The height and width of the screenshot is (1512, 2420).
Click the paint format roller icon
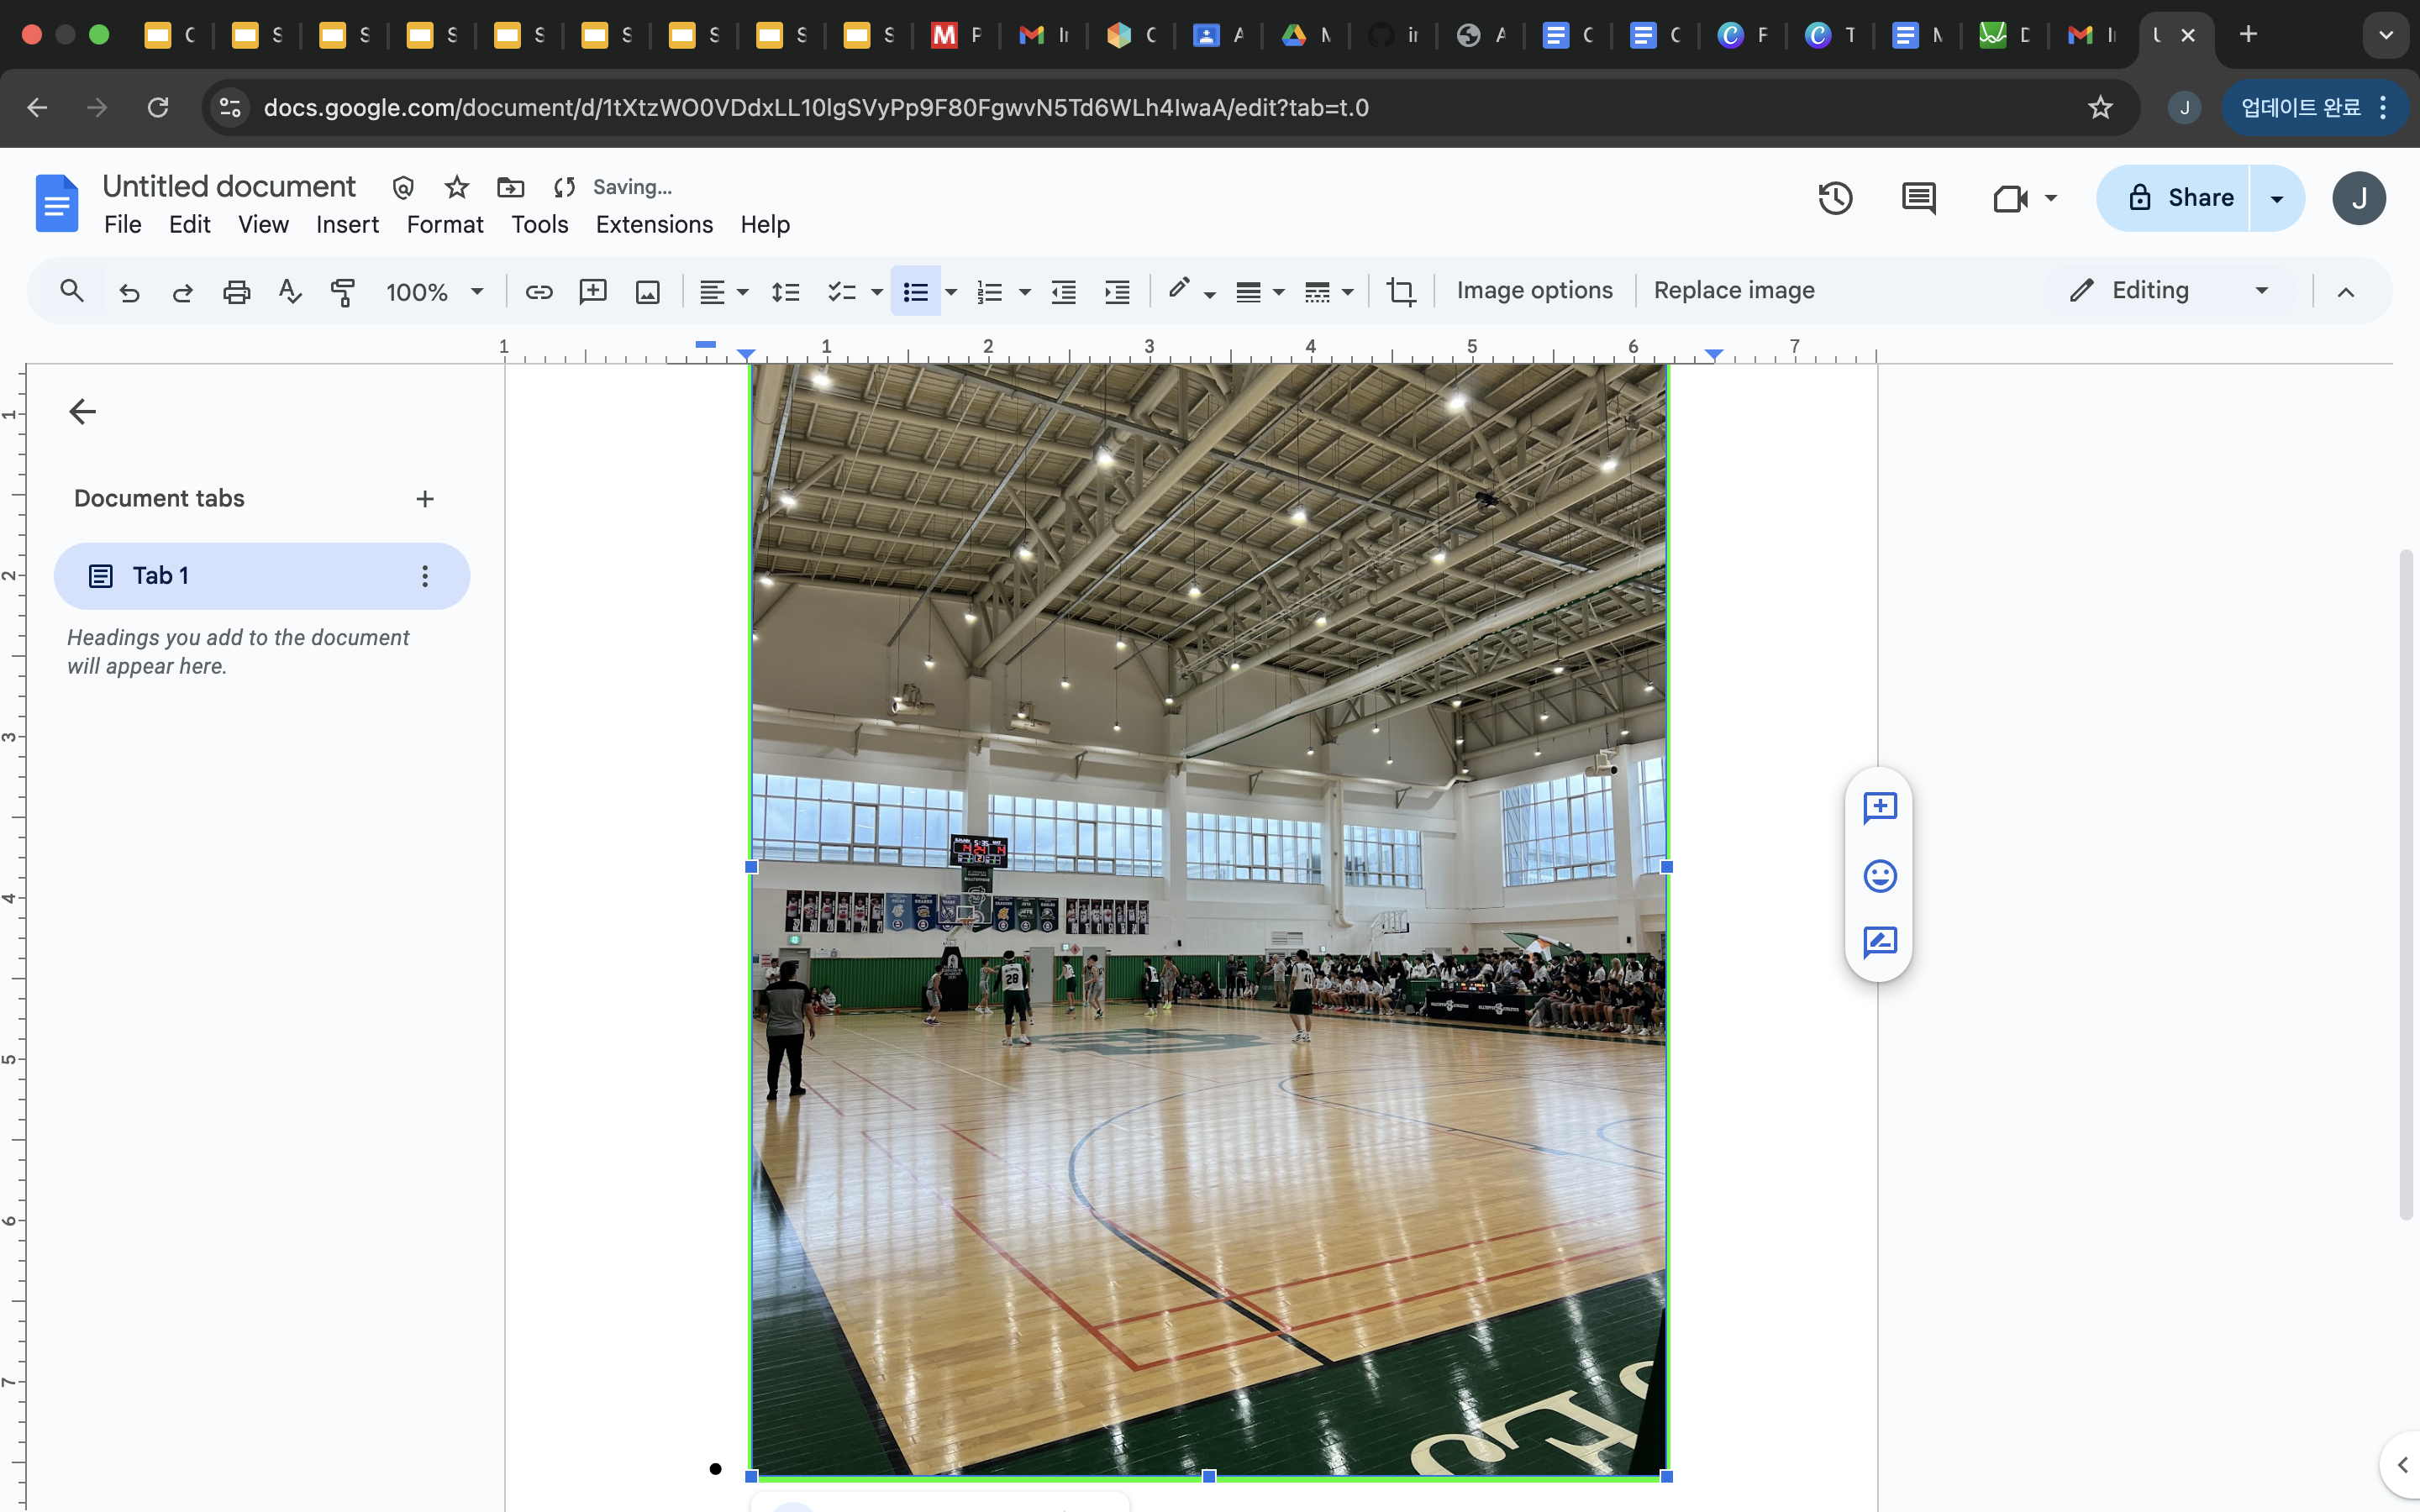[343, 291]
